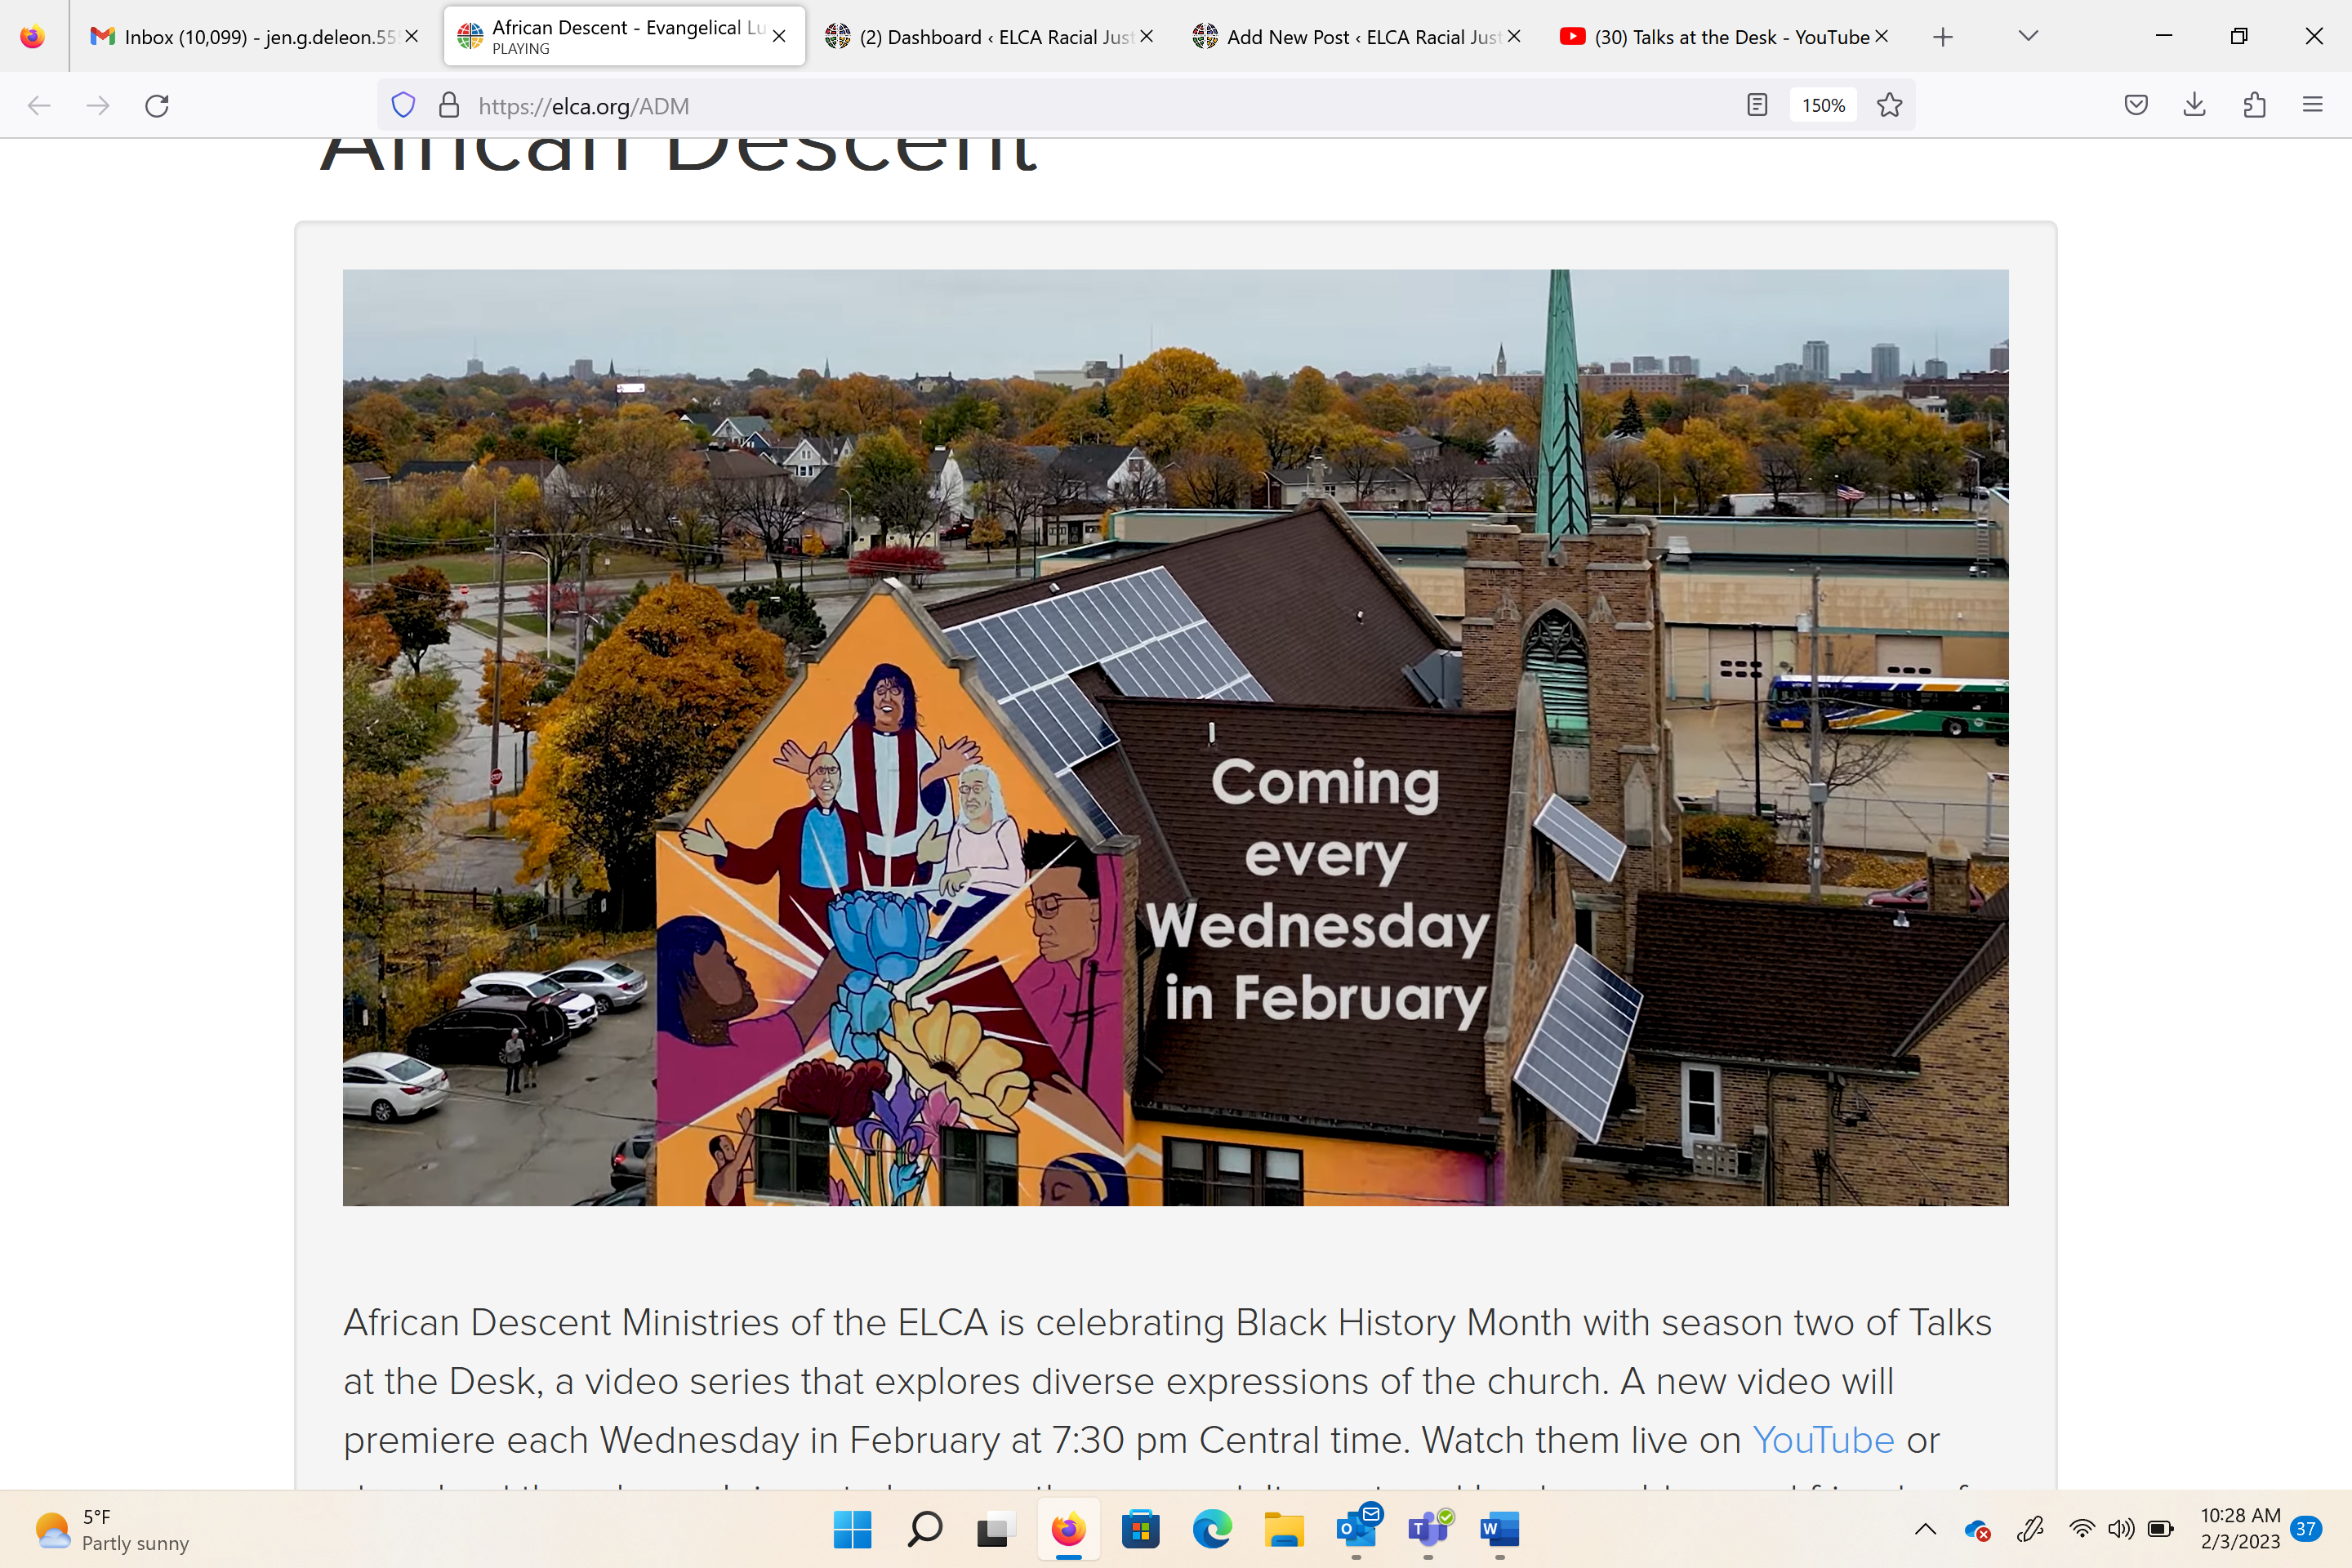Open the pen menu tray icon
This screenshot has height=1568, width=2352.
(2030, 1529)
